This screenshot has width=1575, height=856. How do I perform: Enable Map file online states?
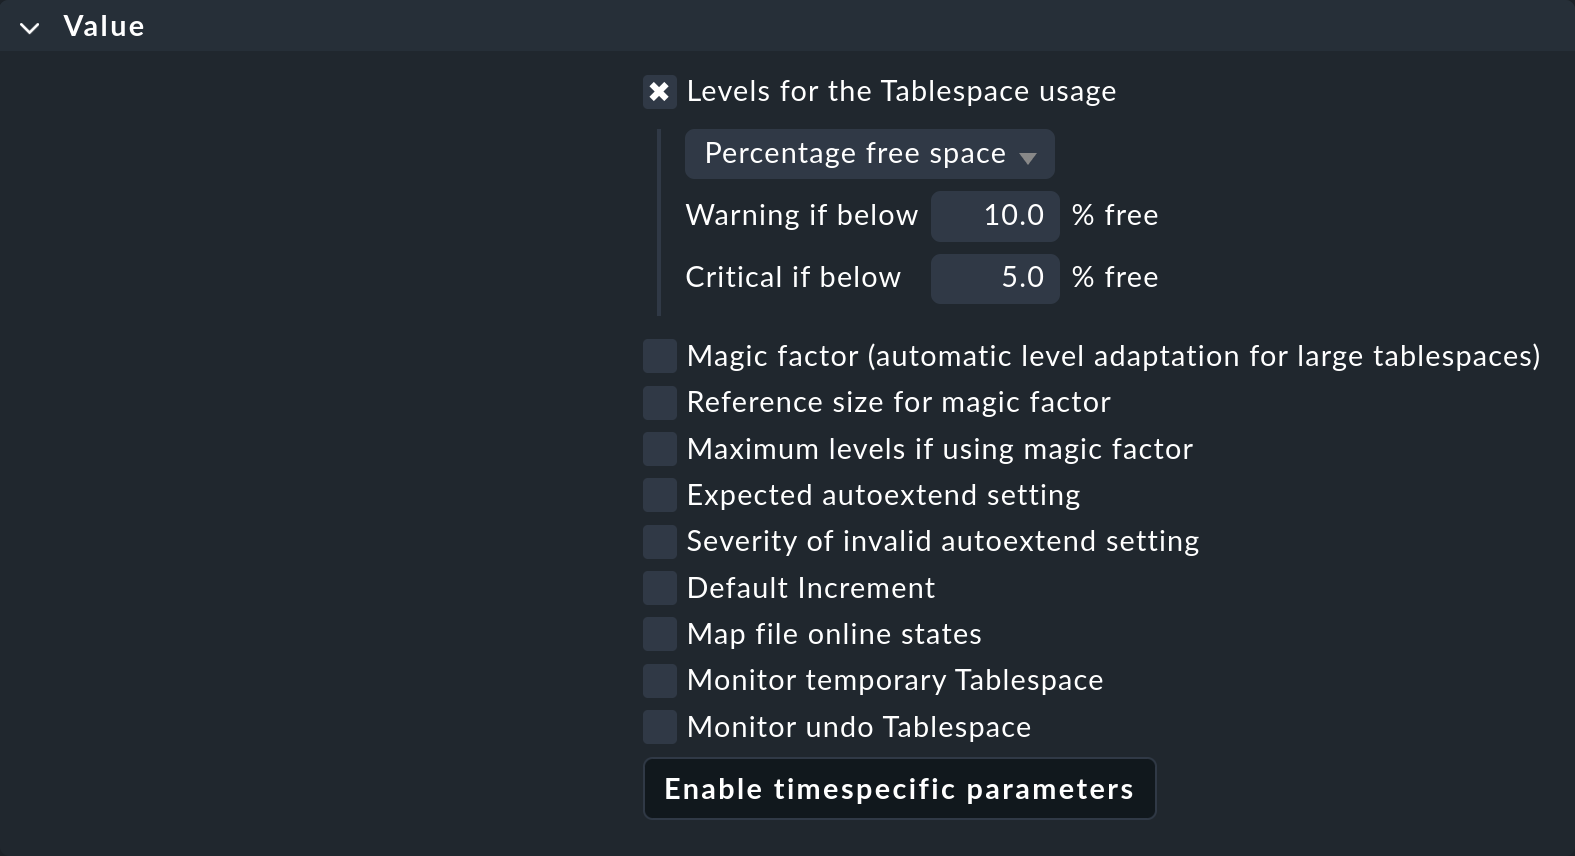[659, 633]
